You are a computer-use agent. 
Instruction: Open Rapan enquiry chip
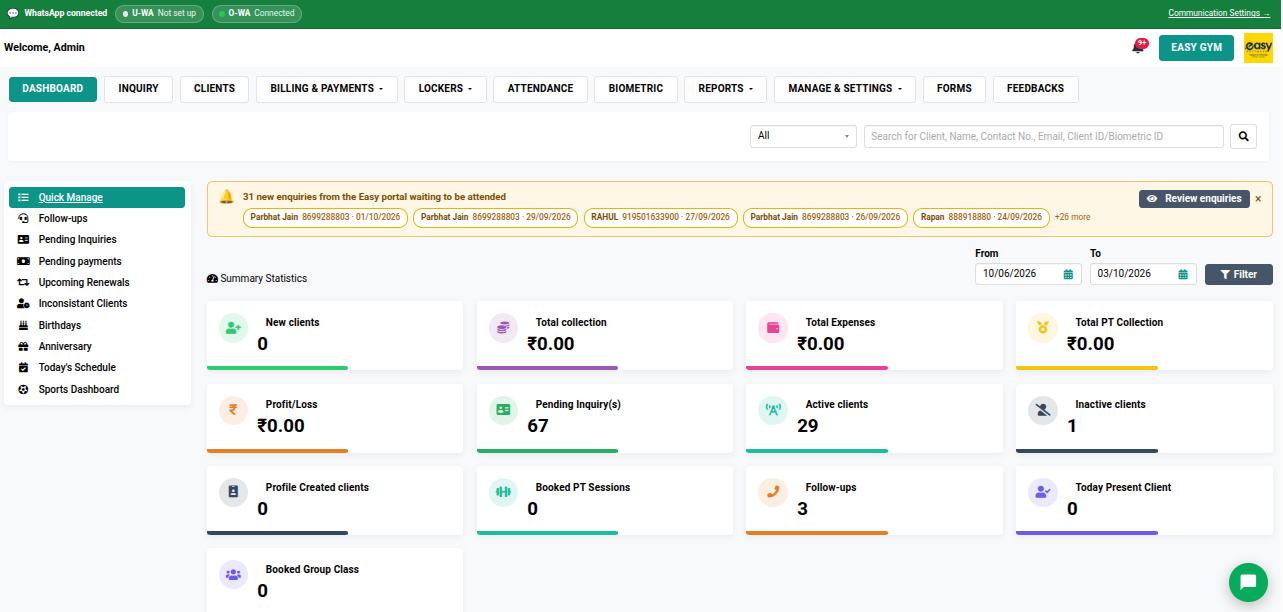pos(982,217)
